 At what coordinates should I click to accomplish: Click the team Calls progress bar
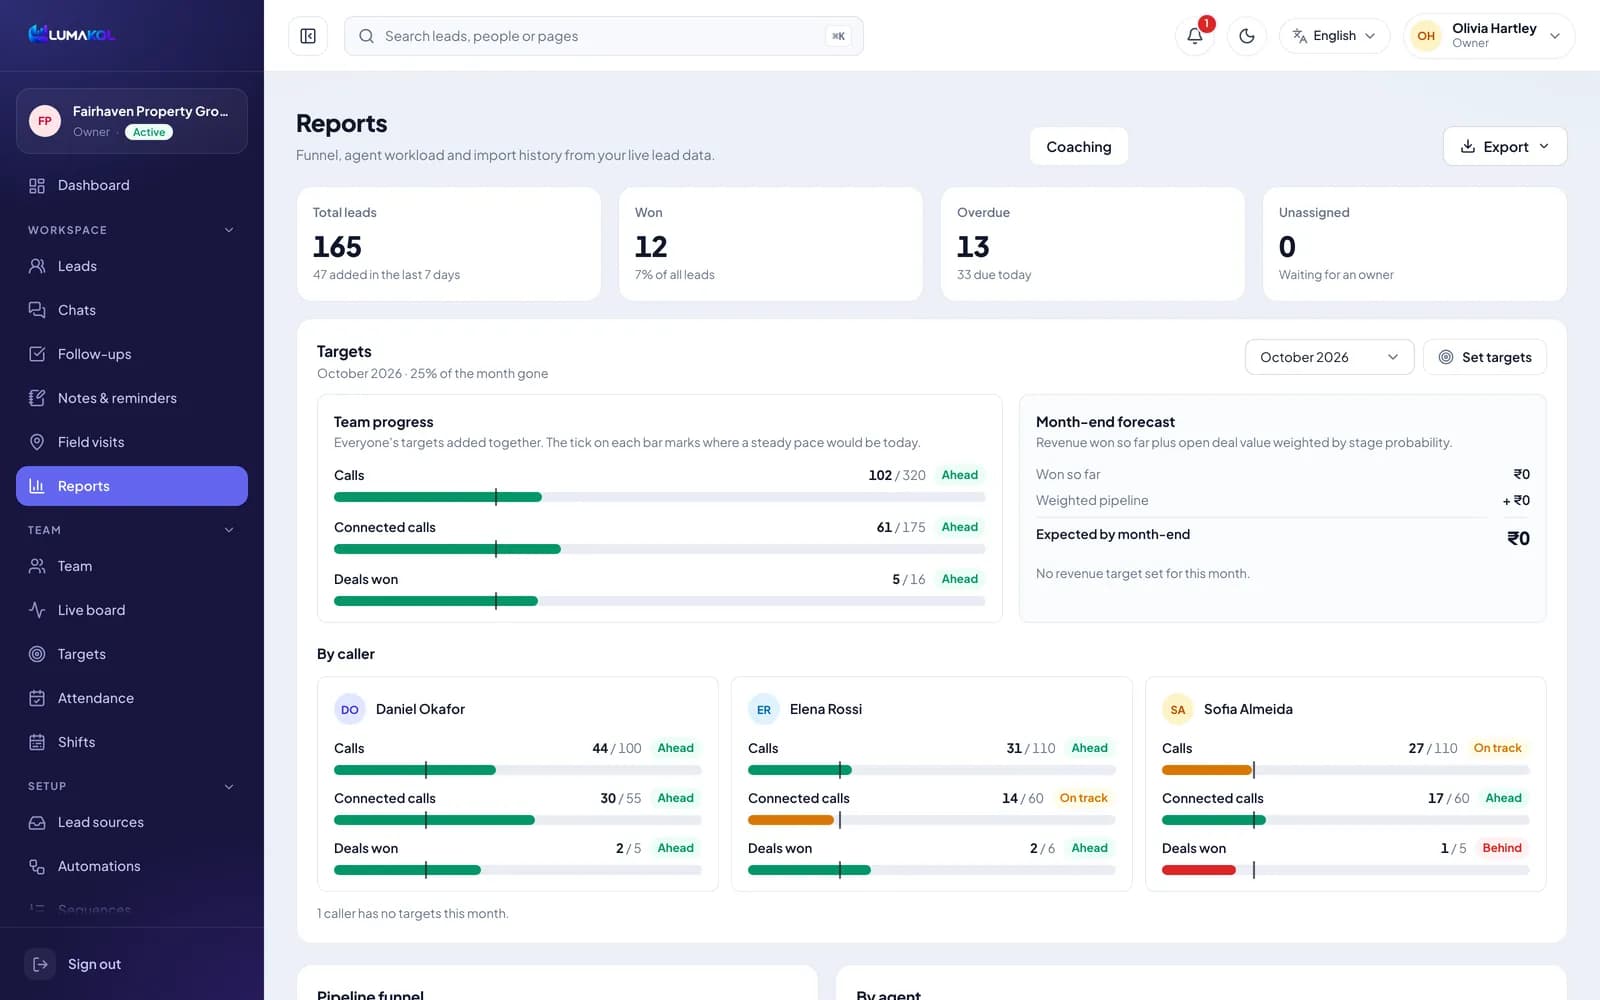click(659, 497)
